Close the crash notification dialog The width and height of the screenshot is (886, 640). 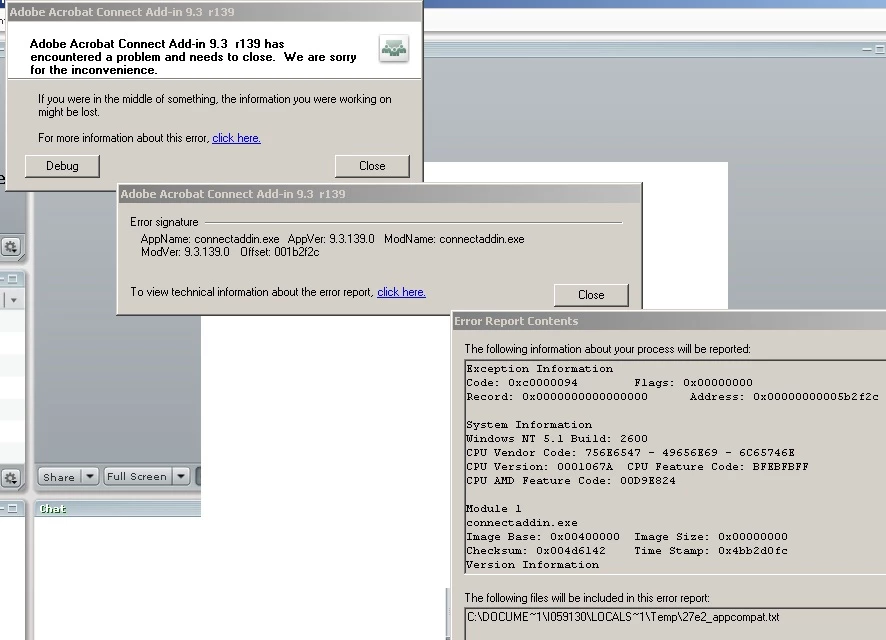click(x=372, y=166)
